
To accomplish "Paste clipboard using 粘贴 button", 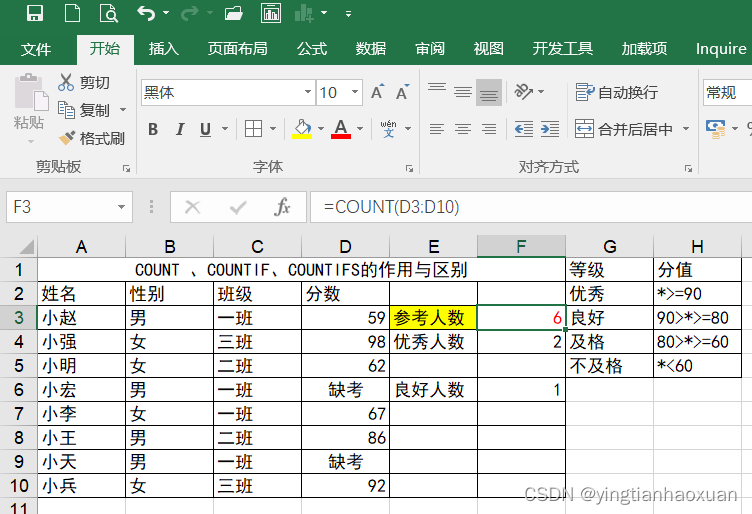I will tap(29, 122).
